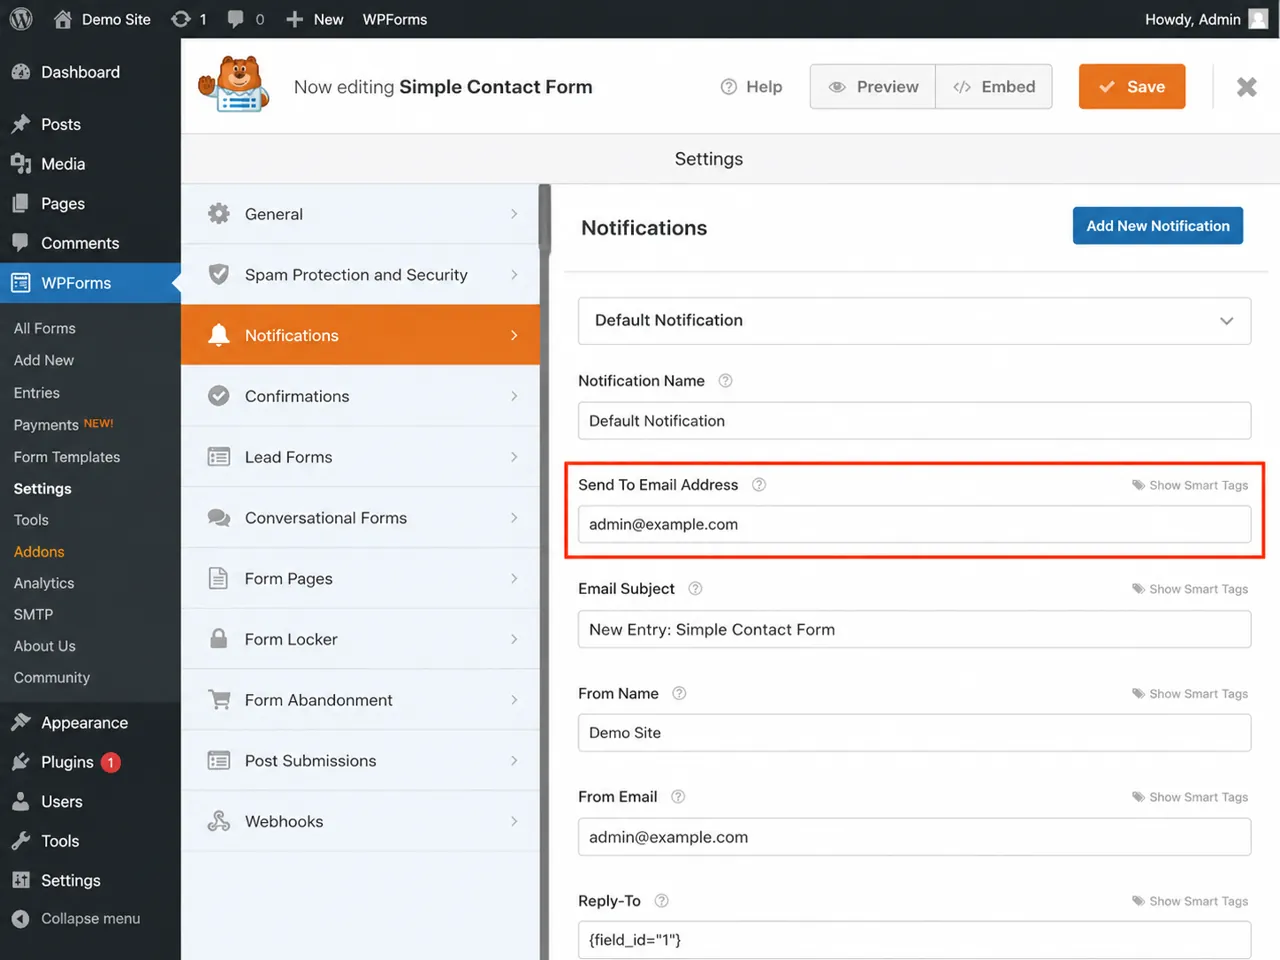Screen dimensions: 1280x960
Task: Click the Conversational Forms chat icon
Action: pyautogui.click(x=218, y=517)
